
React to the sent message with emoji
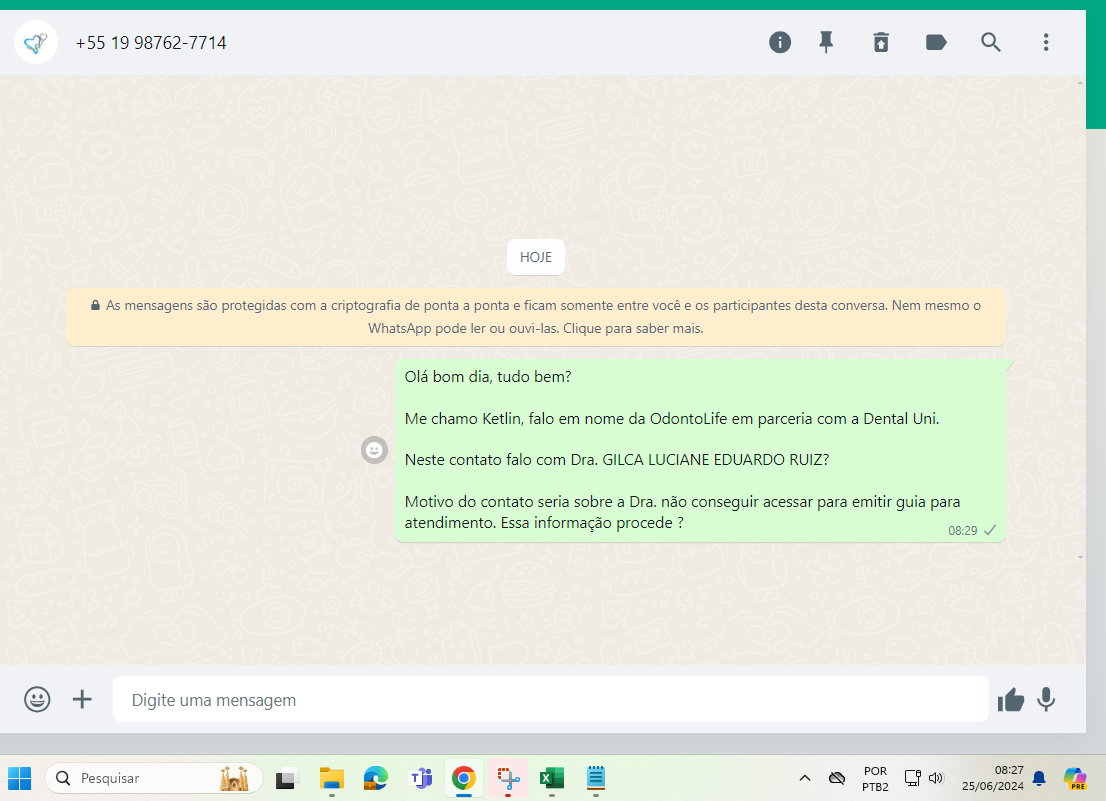point(375,450)
